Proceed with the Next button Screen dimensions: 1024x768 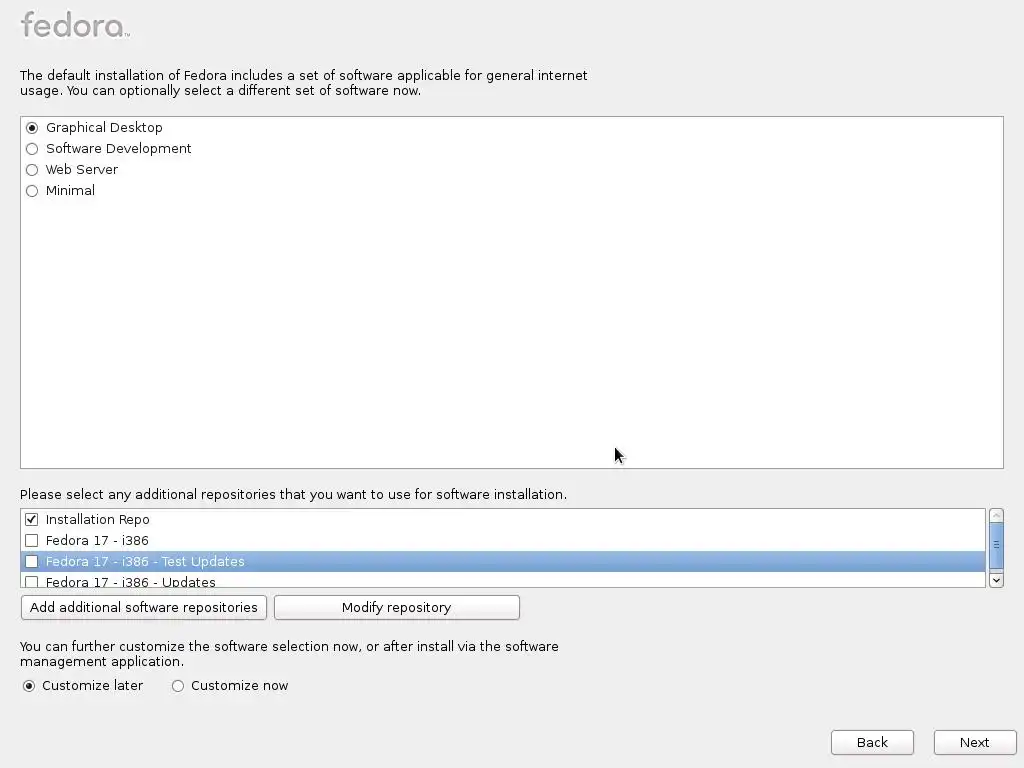click(x=974, y=743)
